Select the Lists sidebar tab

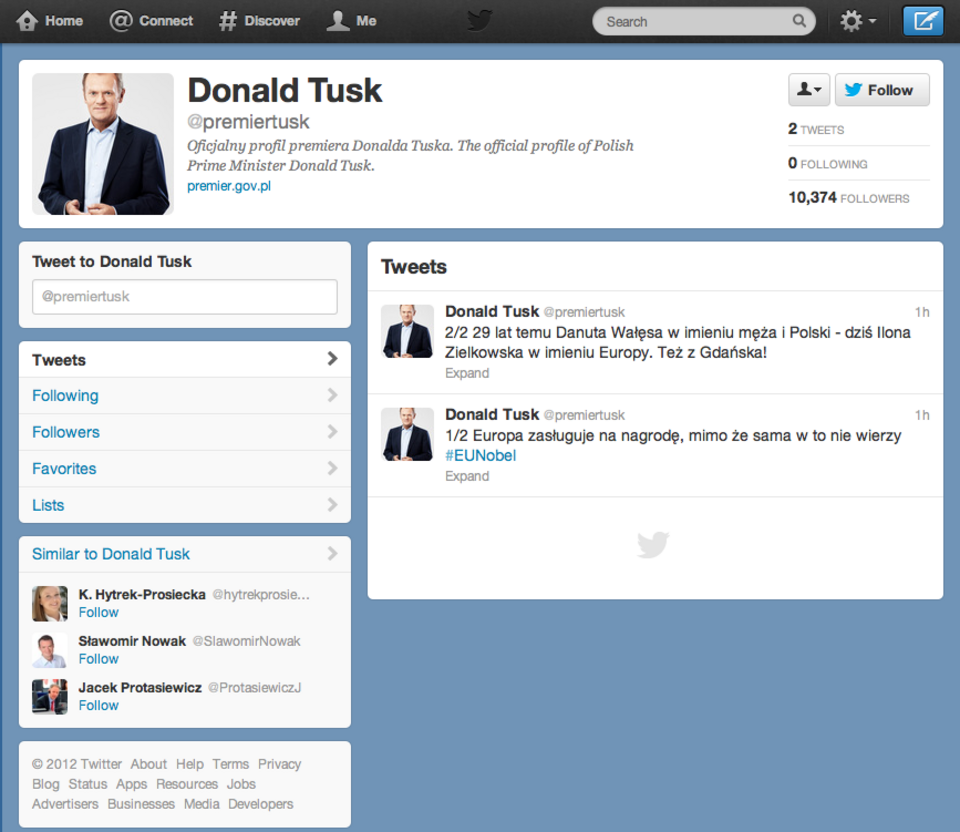pos(185,505)
